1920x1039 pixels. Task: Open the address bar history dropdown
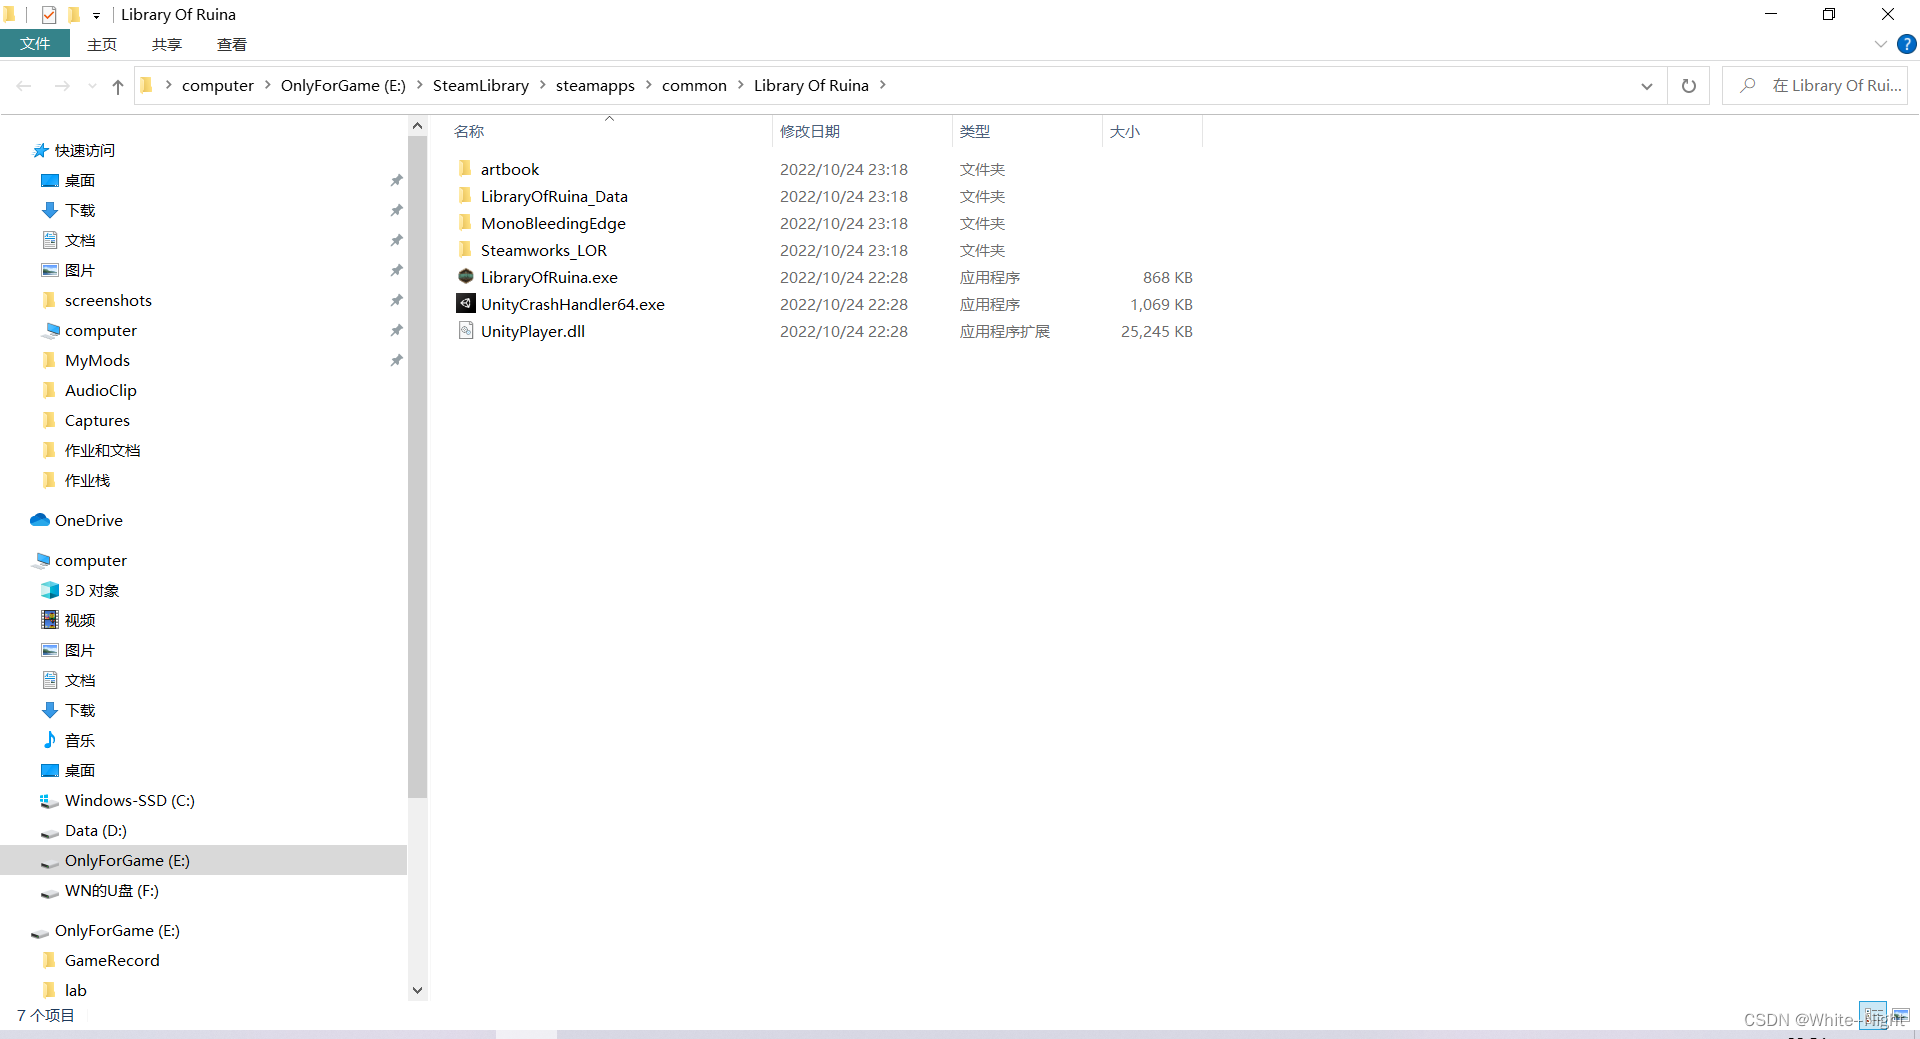click(1647, 86)
